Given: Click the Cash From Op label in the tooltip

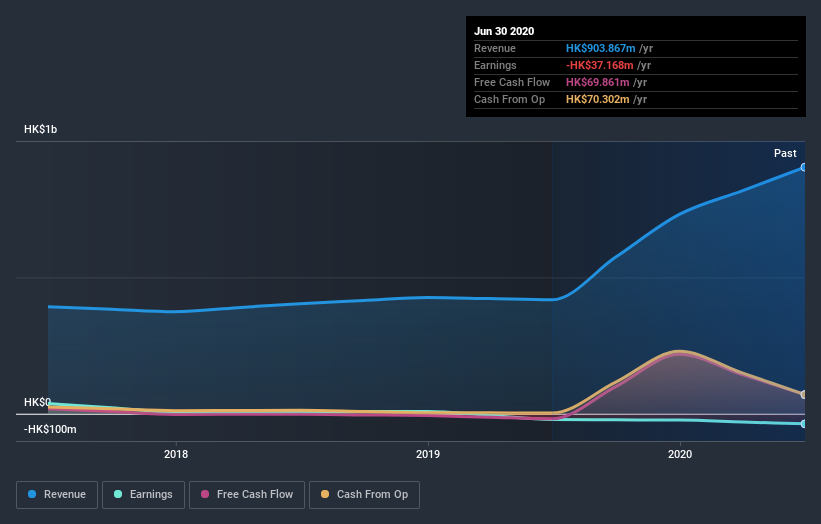Looking at the screenshot, I should click(x=509, y=99).
